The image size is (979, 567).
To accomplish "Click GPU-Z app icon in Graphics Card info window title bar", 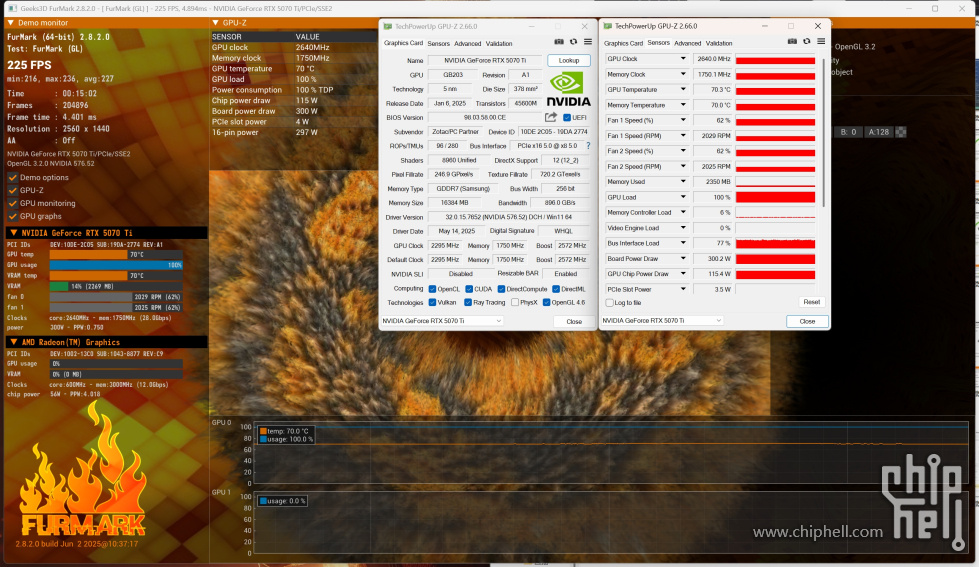I will click(388, 26).
